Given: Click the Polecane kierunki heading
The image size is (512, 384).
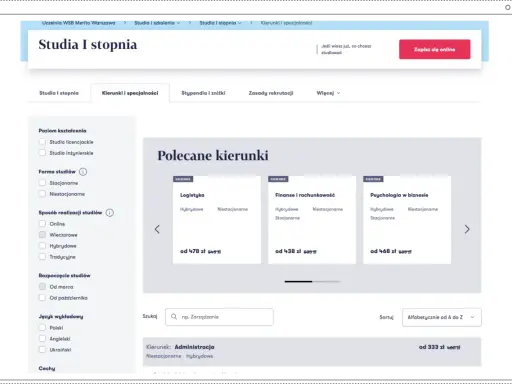Looking at the screenshot, I should tap(213, 156).
